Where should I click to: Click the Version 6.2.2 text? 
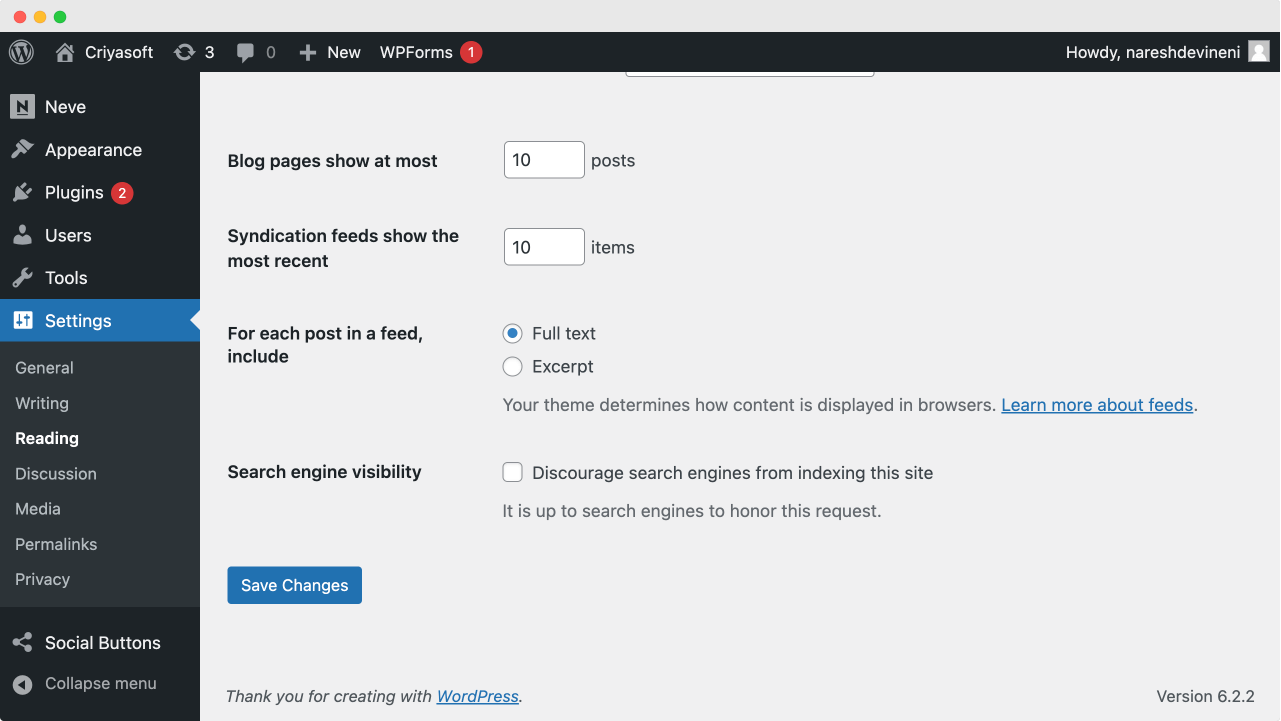1206,696
